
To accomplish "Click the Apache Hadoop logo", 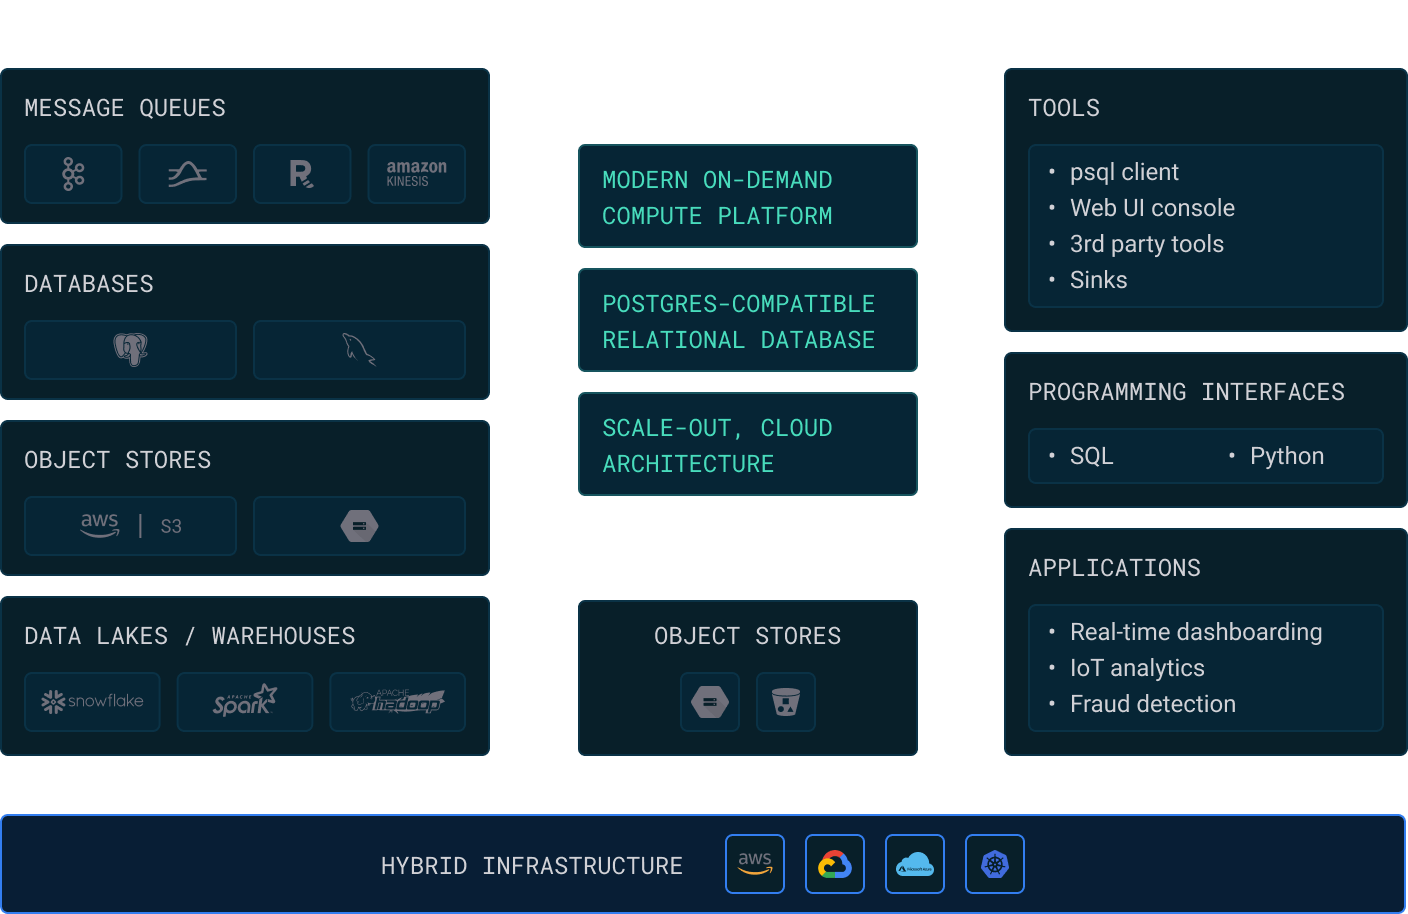I will [397, 702].
